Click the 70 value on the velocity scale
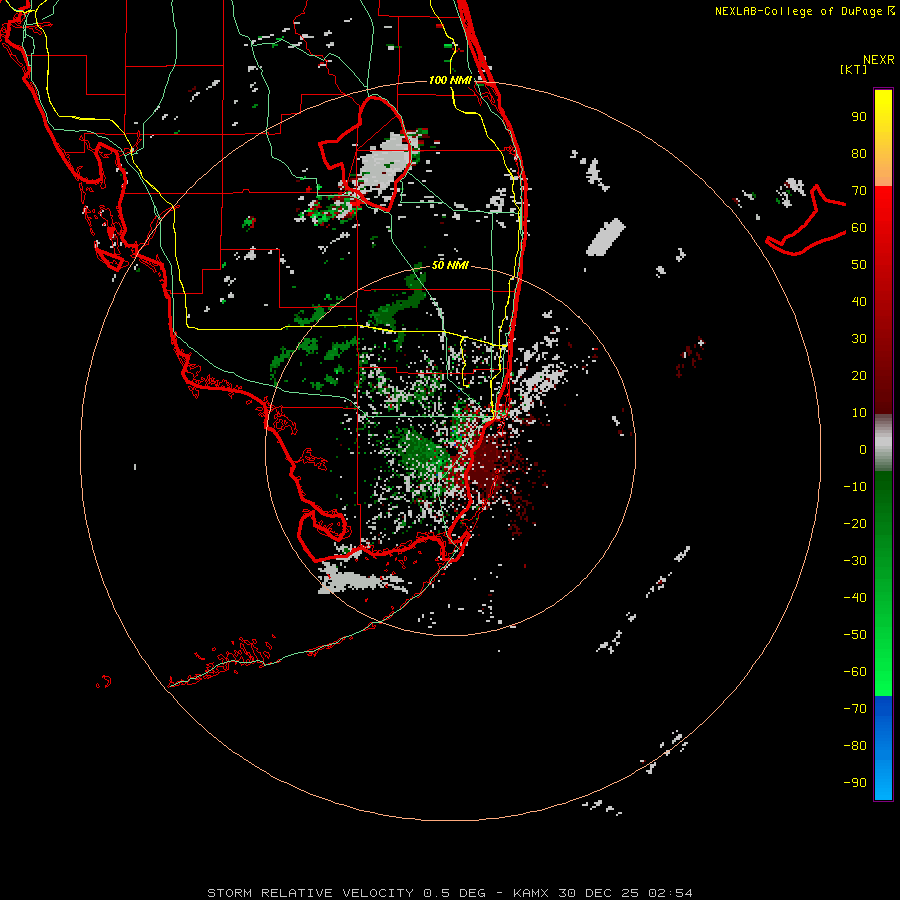The image size is (900, 900). pyautogui.click(x=859, y=191)
